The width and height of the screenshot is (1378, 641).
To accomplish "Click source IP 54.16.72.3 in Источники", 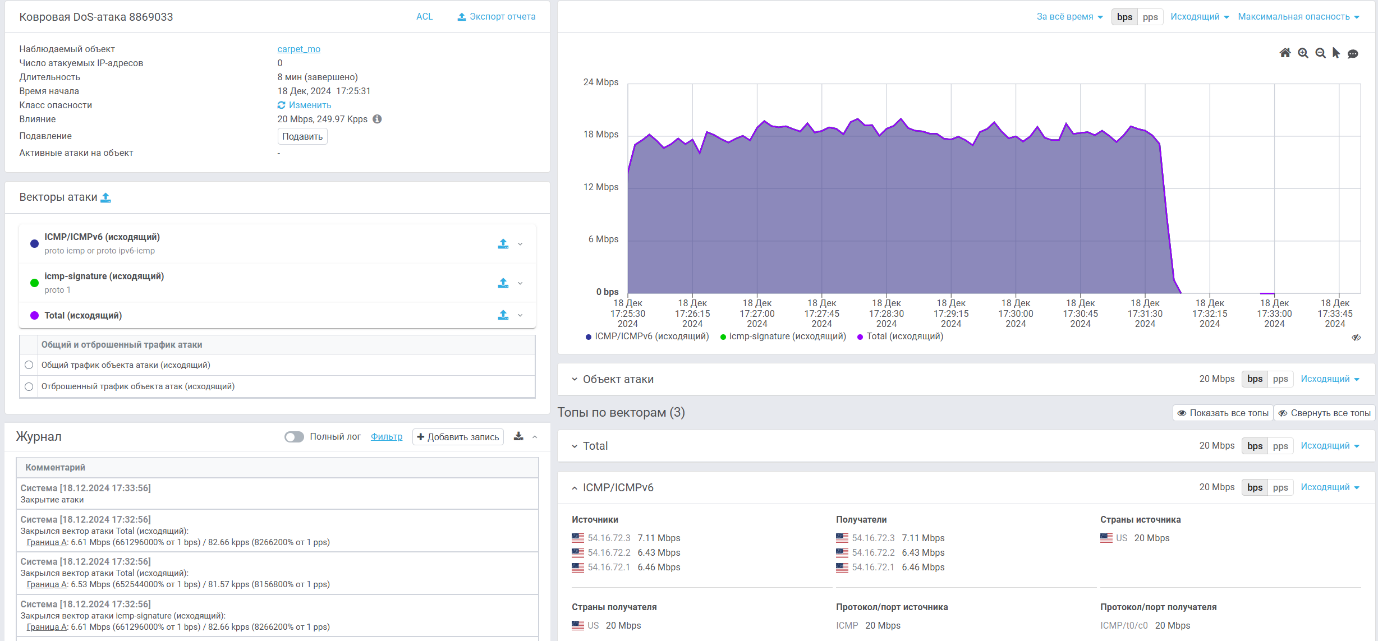I will (608, 538).
